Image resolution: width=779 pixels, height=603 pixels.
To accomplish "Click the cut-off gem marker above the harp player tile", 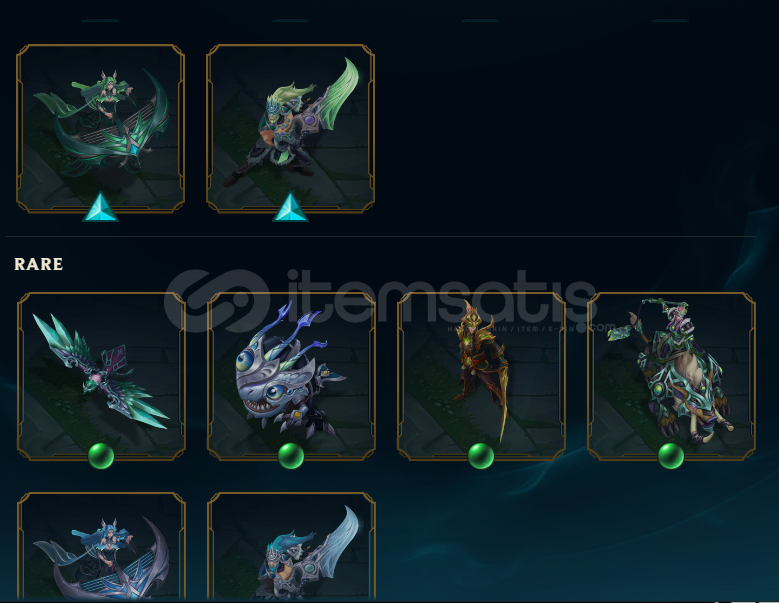I will click(100, 20).
